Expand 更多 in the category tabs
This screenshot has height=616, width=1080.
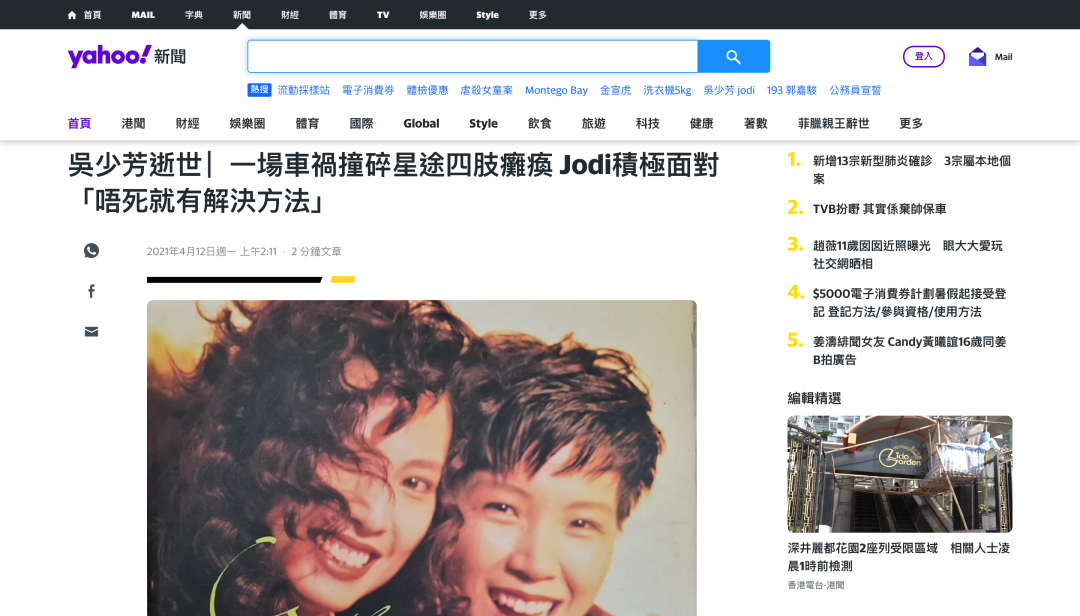[911, 123]
